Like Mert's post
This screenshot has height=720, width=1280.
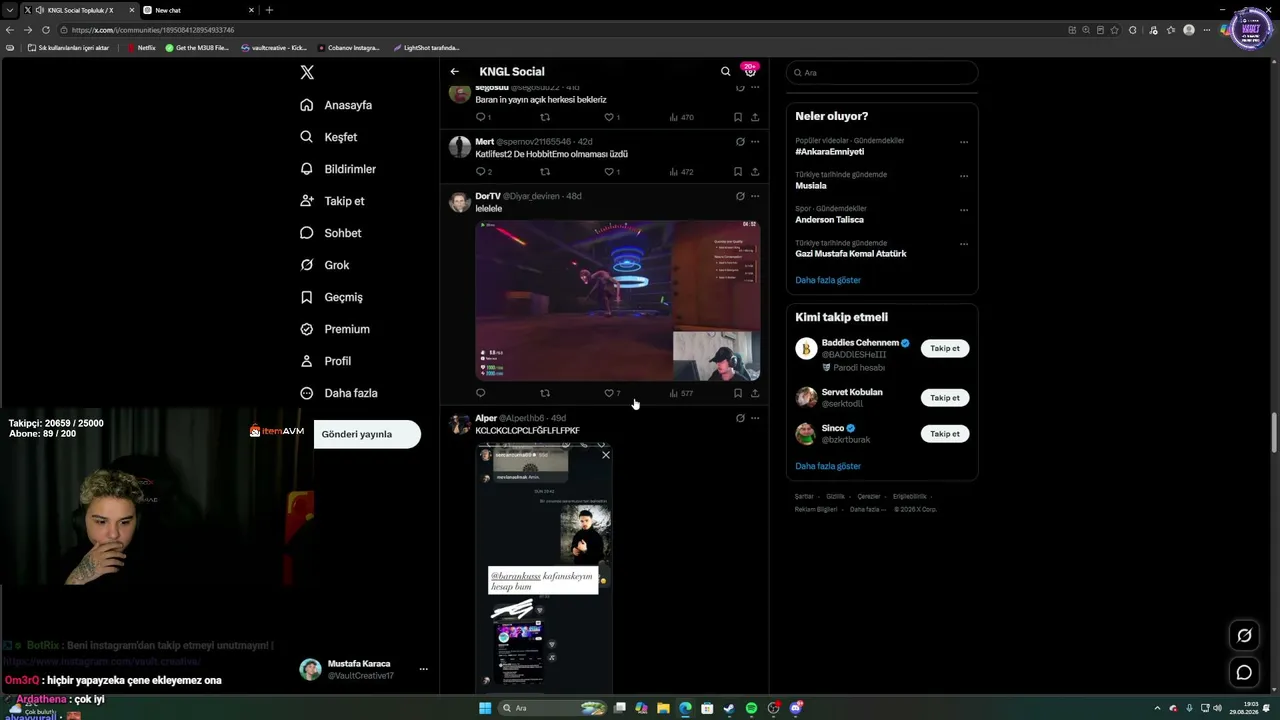tap(609, 172)
